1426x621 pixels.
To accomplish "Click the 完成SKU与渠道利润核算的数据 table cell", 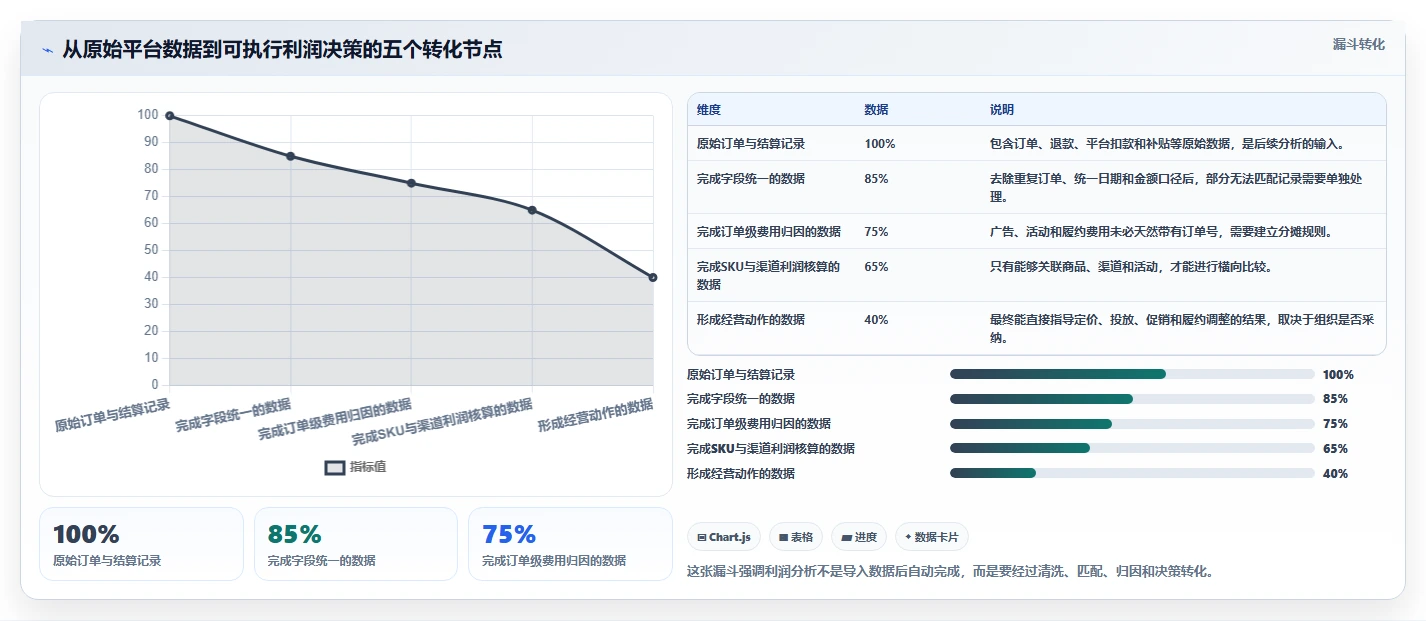I will pyautogui.click(x=769, y=276).
